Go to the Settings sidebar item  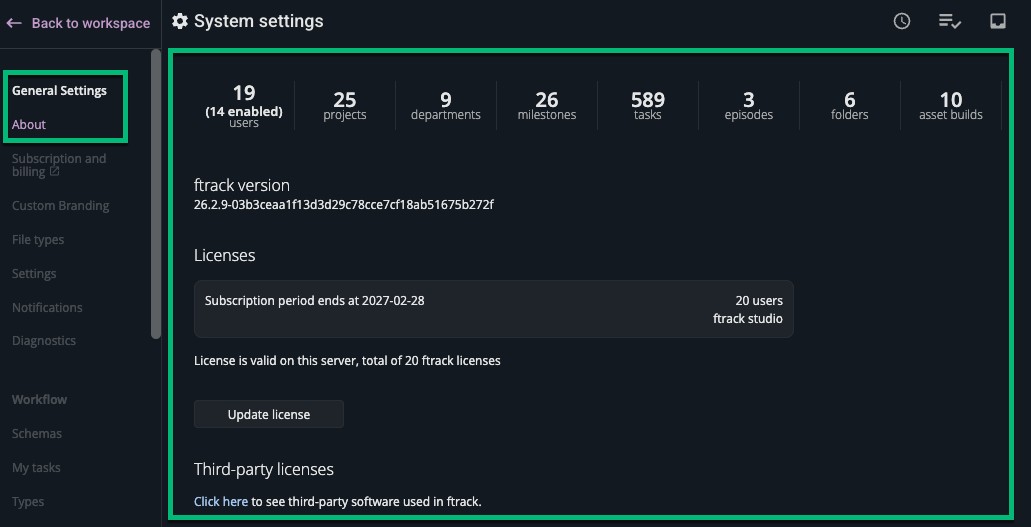pyautogui.click(x=34, y=274)
